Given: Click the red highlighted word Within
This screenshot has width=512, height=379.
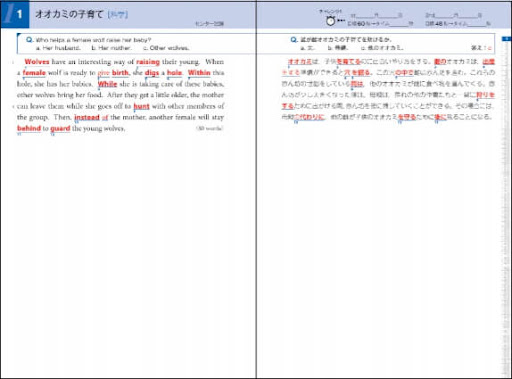Looking at the screenshot, I should click(x=199, y=73).
